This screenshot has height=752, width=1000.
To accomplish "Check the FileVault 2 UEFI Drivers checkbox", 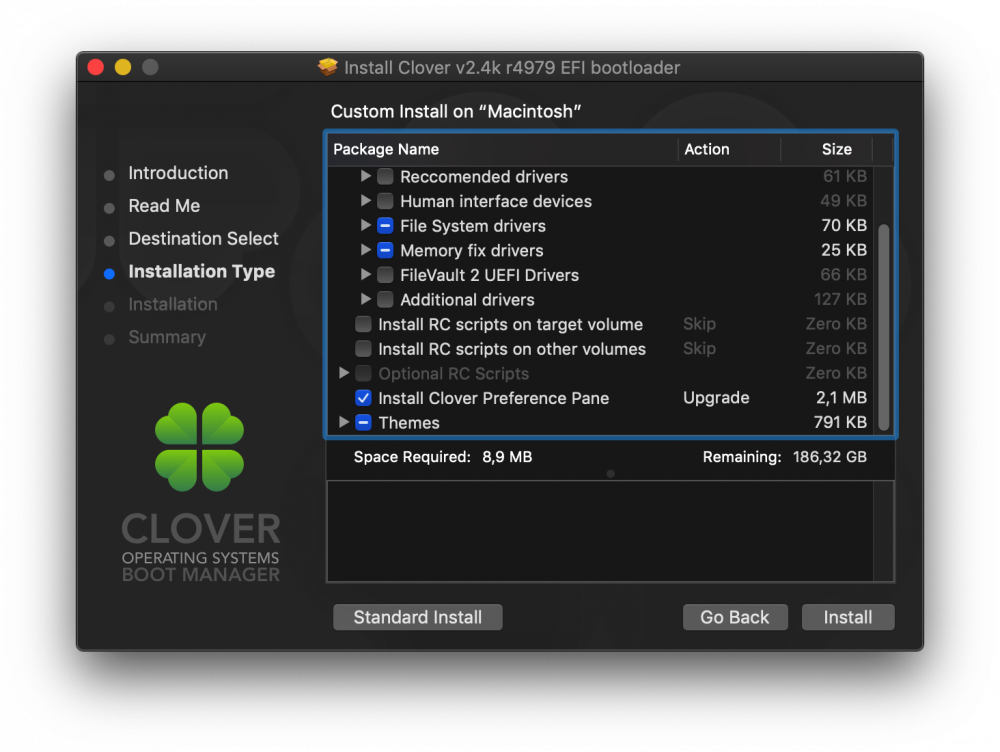I will (385, 275).
